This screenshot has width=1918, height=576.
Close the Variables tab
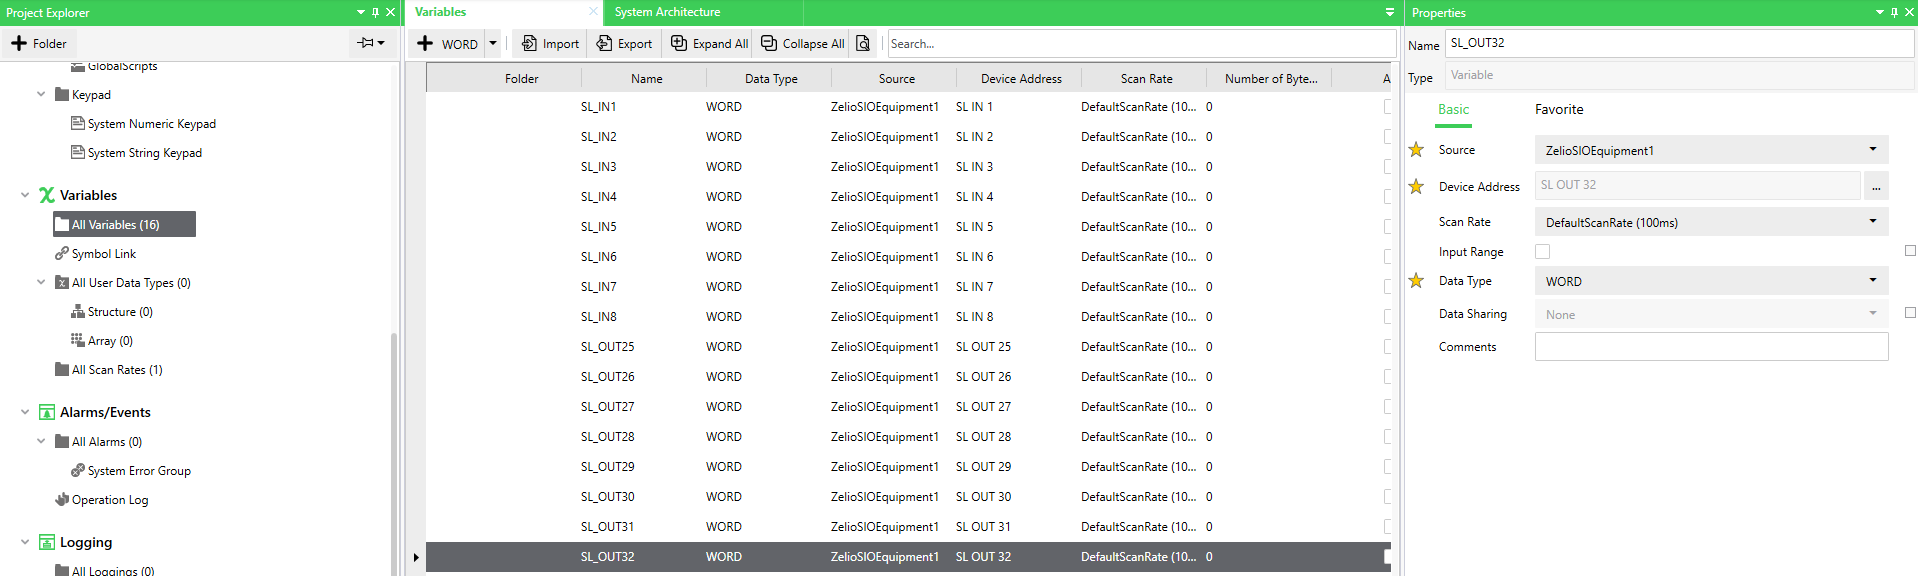(x=593, y=12)
